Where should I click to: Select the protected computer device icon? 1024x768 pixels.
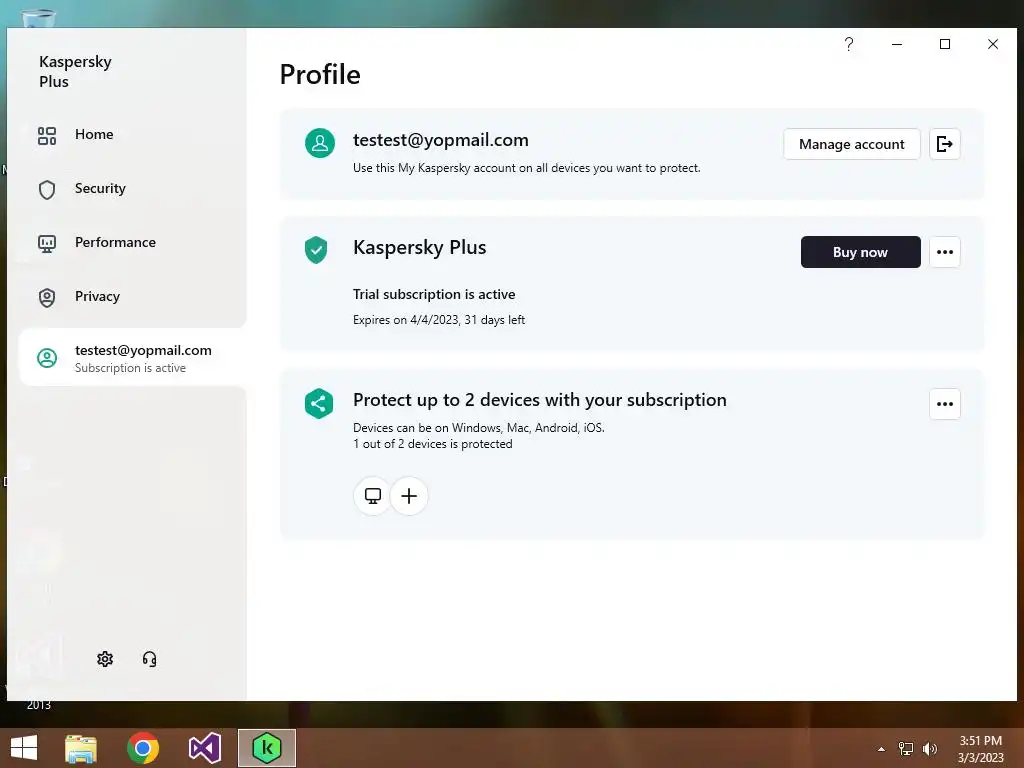pos(372,496)
